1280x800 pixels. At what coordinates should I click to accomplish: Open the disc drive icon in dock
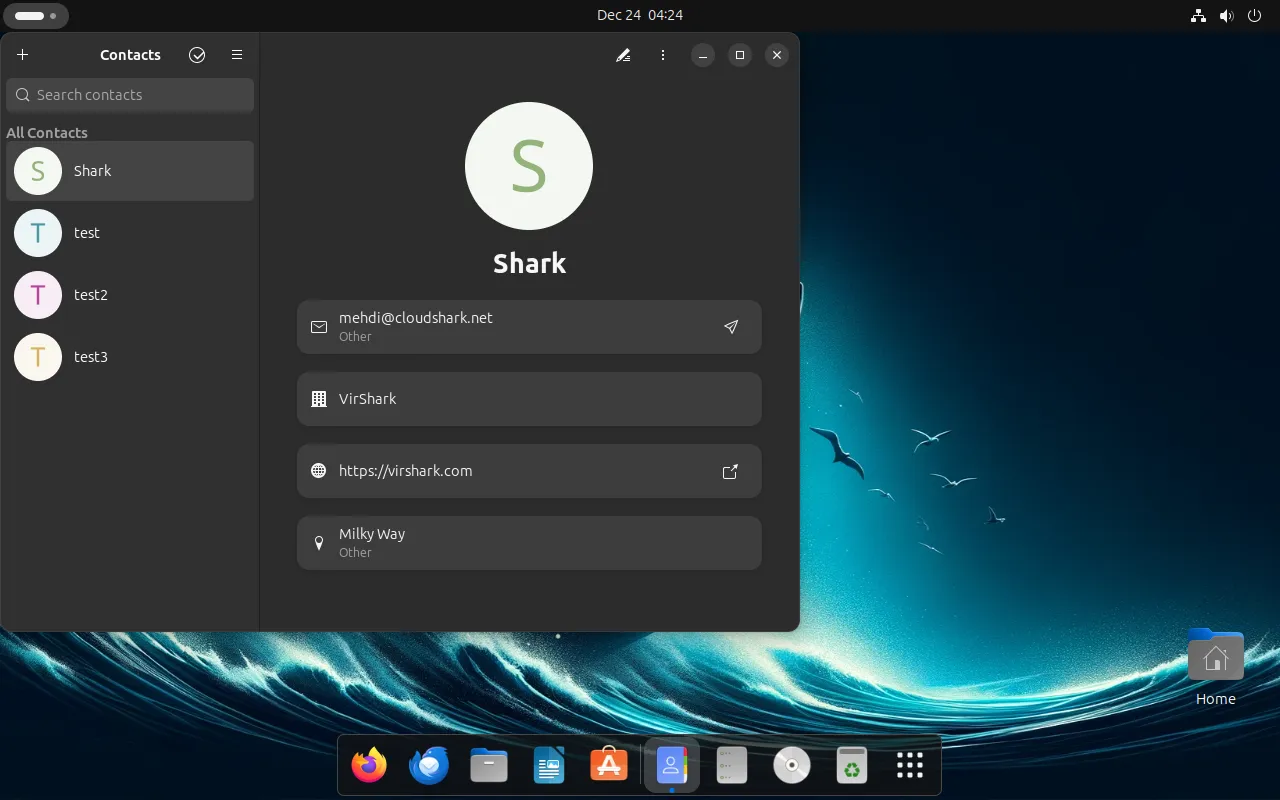tap(791, 766)
